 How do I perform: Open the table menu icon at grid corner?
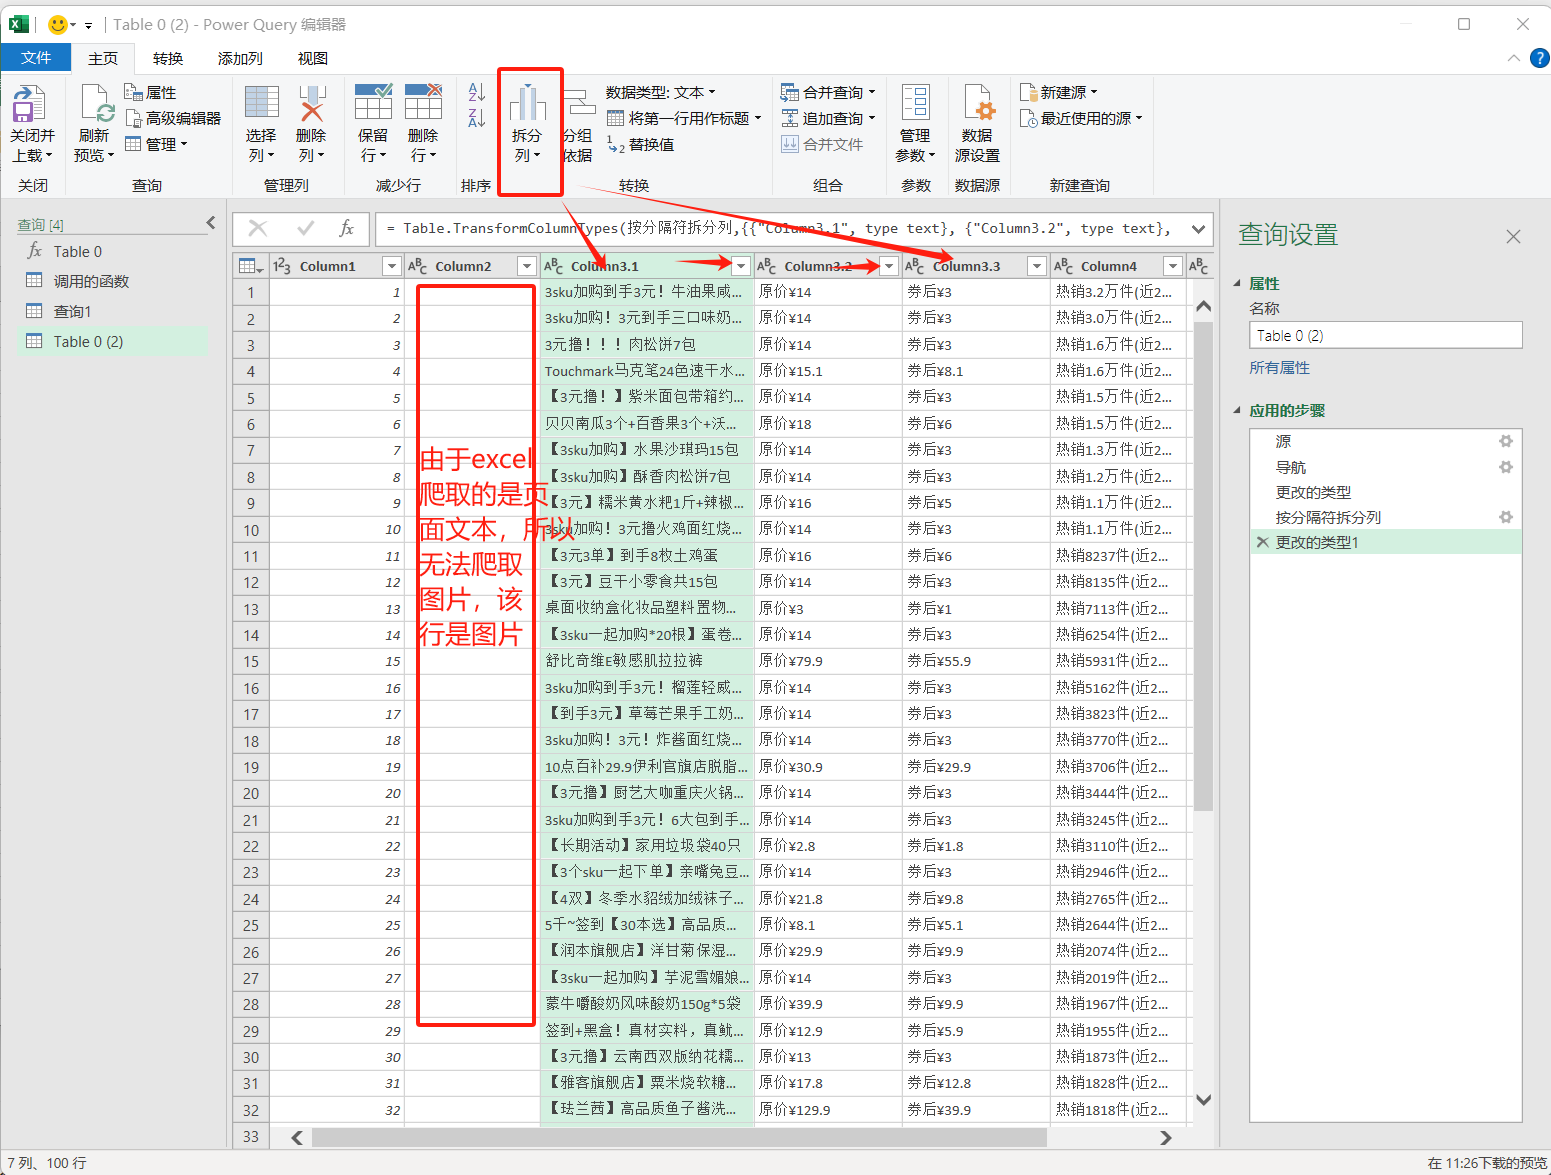pyautogui.click(x=250, y=266)
